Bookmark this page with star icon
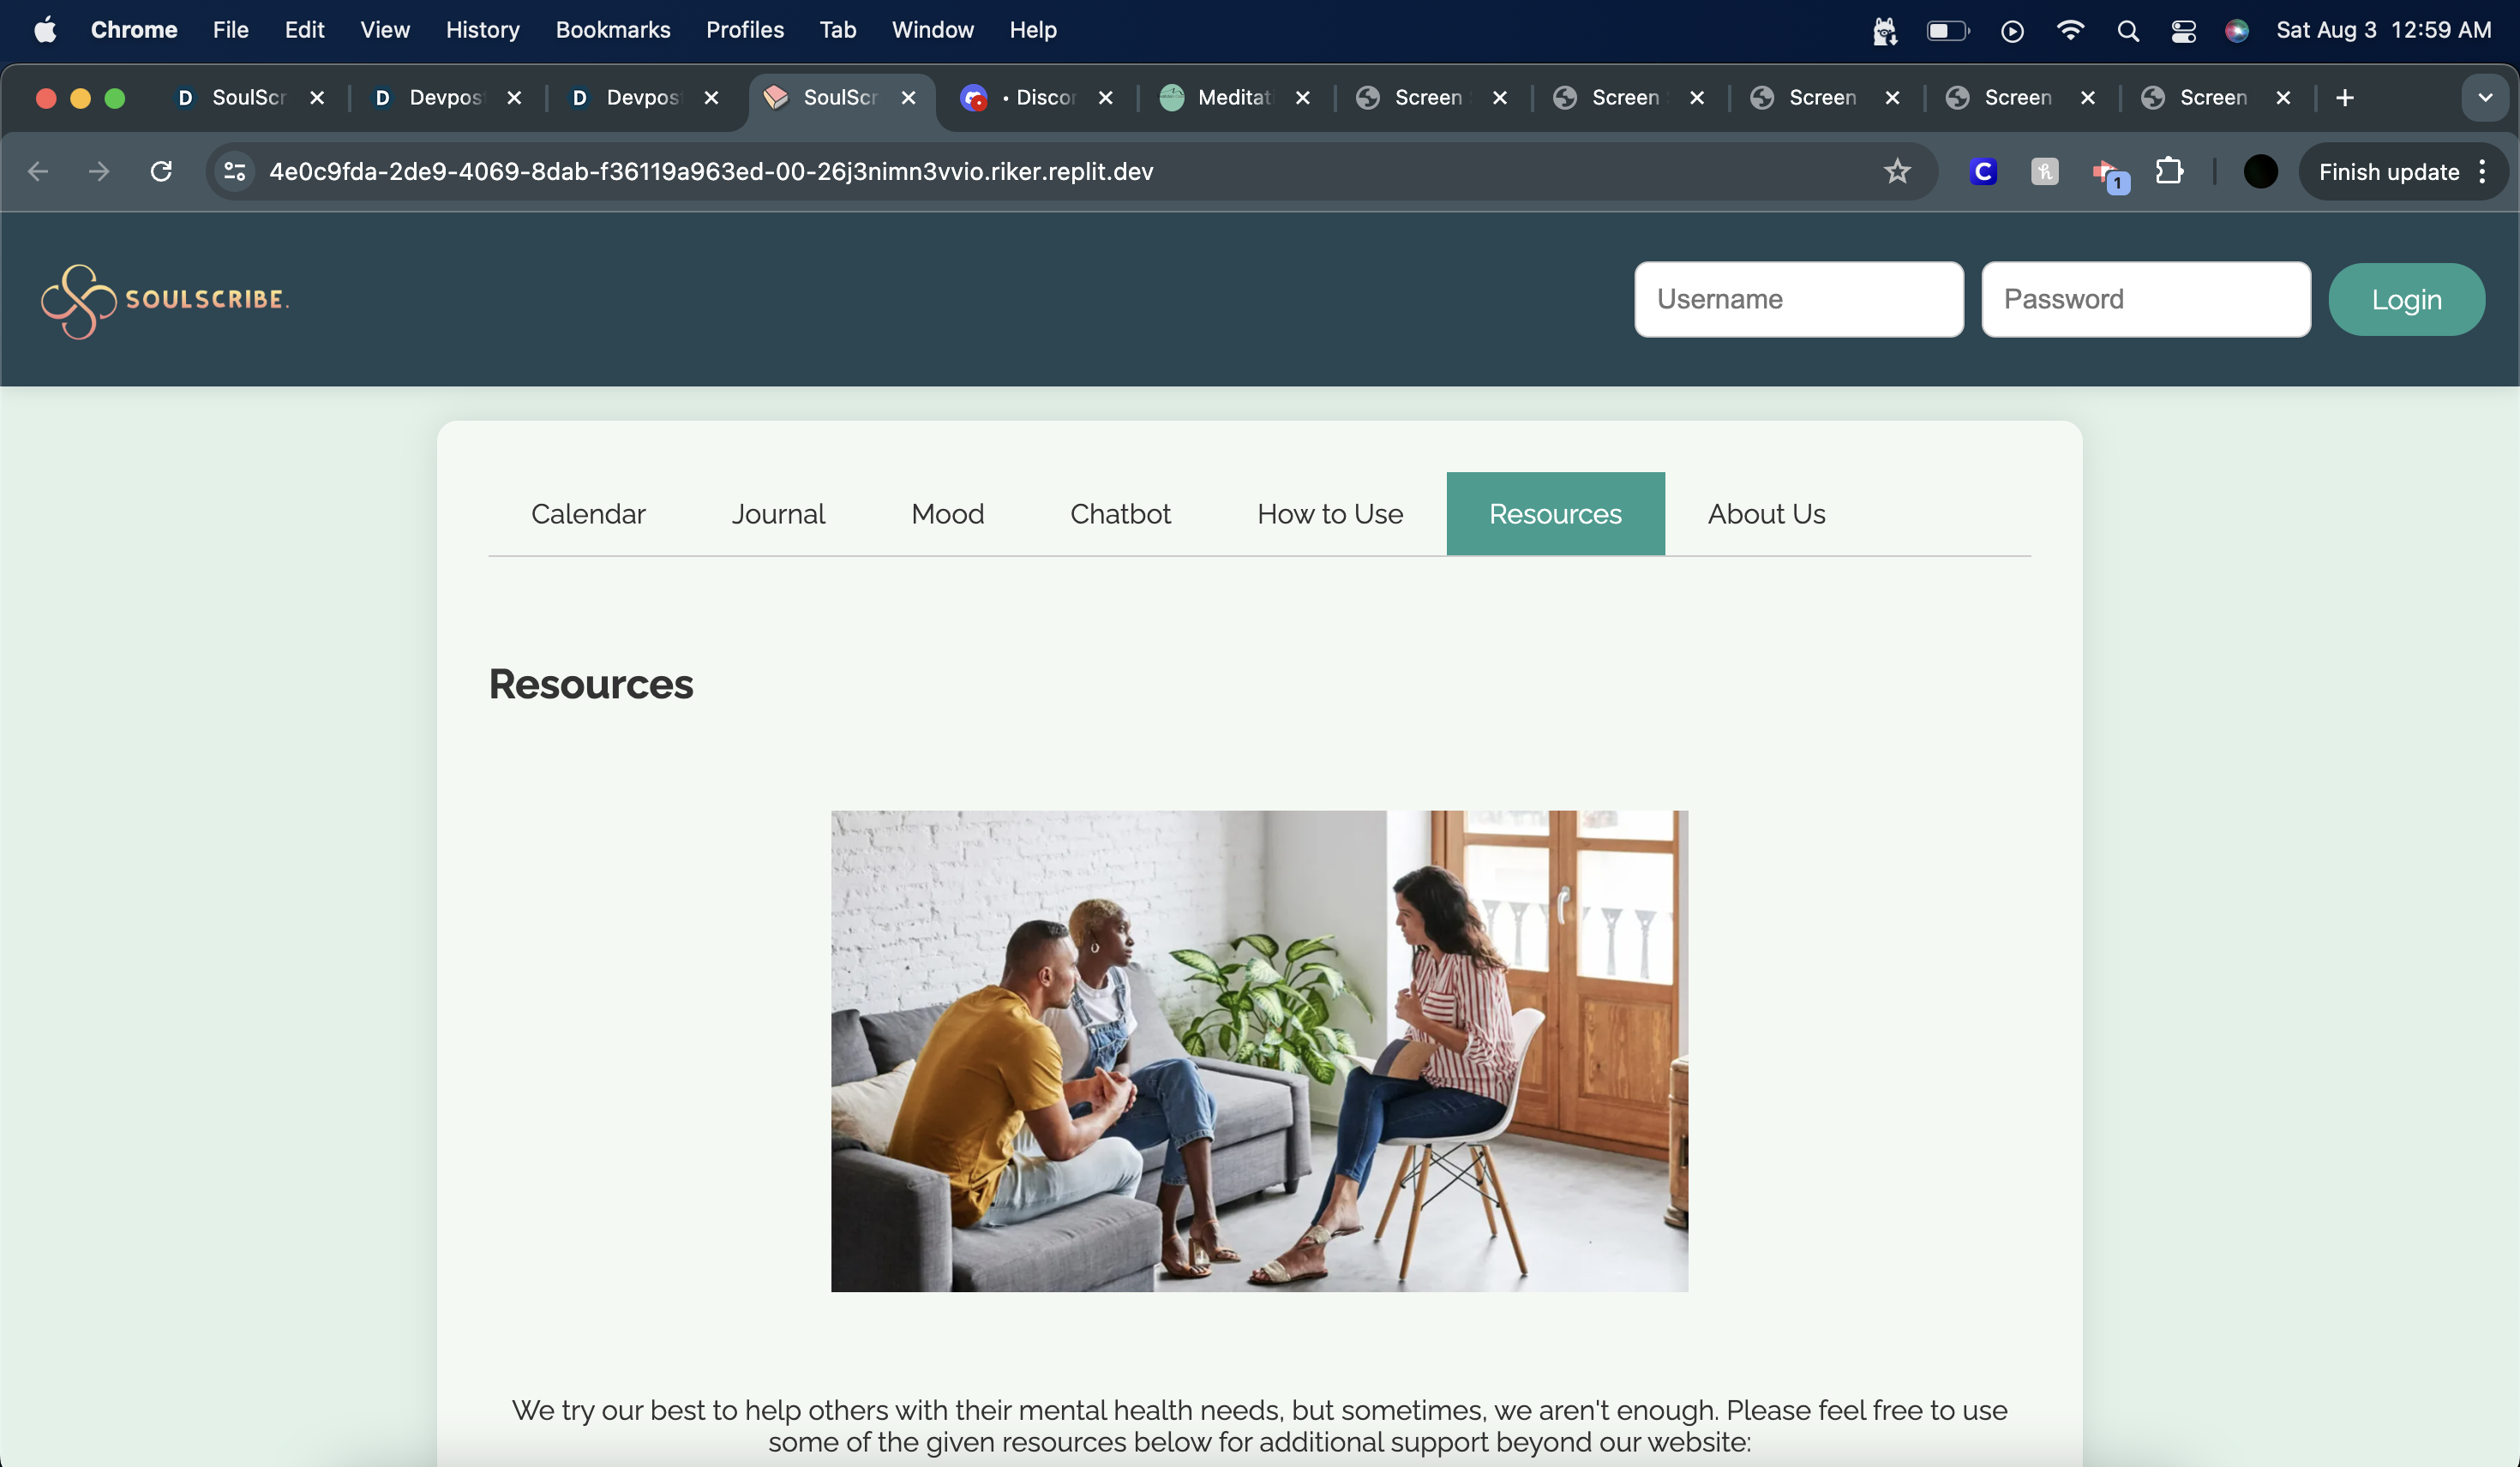 [x=1896, y=172]
